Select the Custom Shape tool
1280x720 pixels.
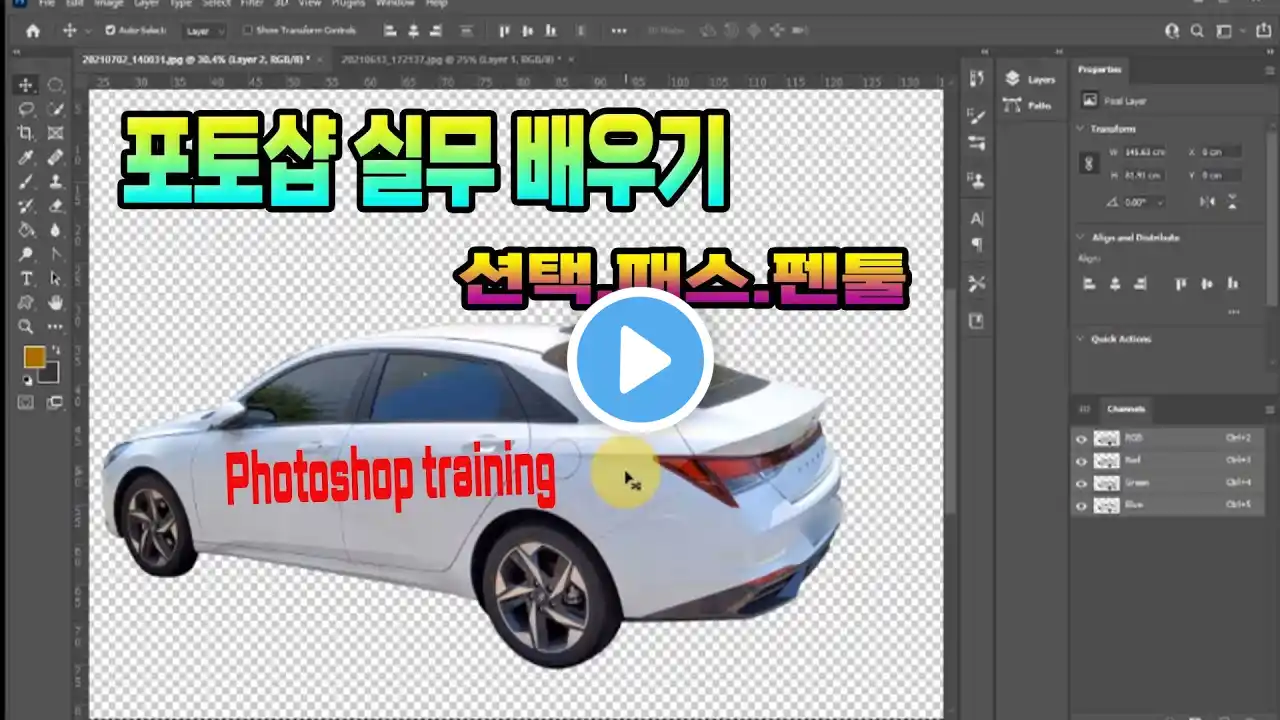click(x=27, y=302)
